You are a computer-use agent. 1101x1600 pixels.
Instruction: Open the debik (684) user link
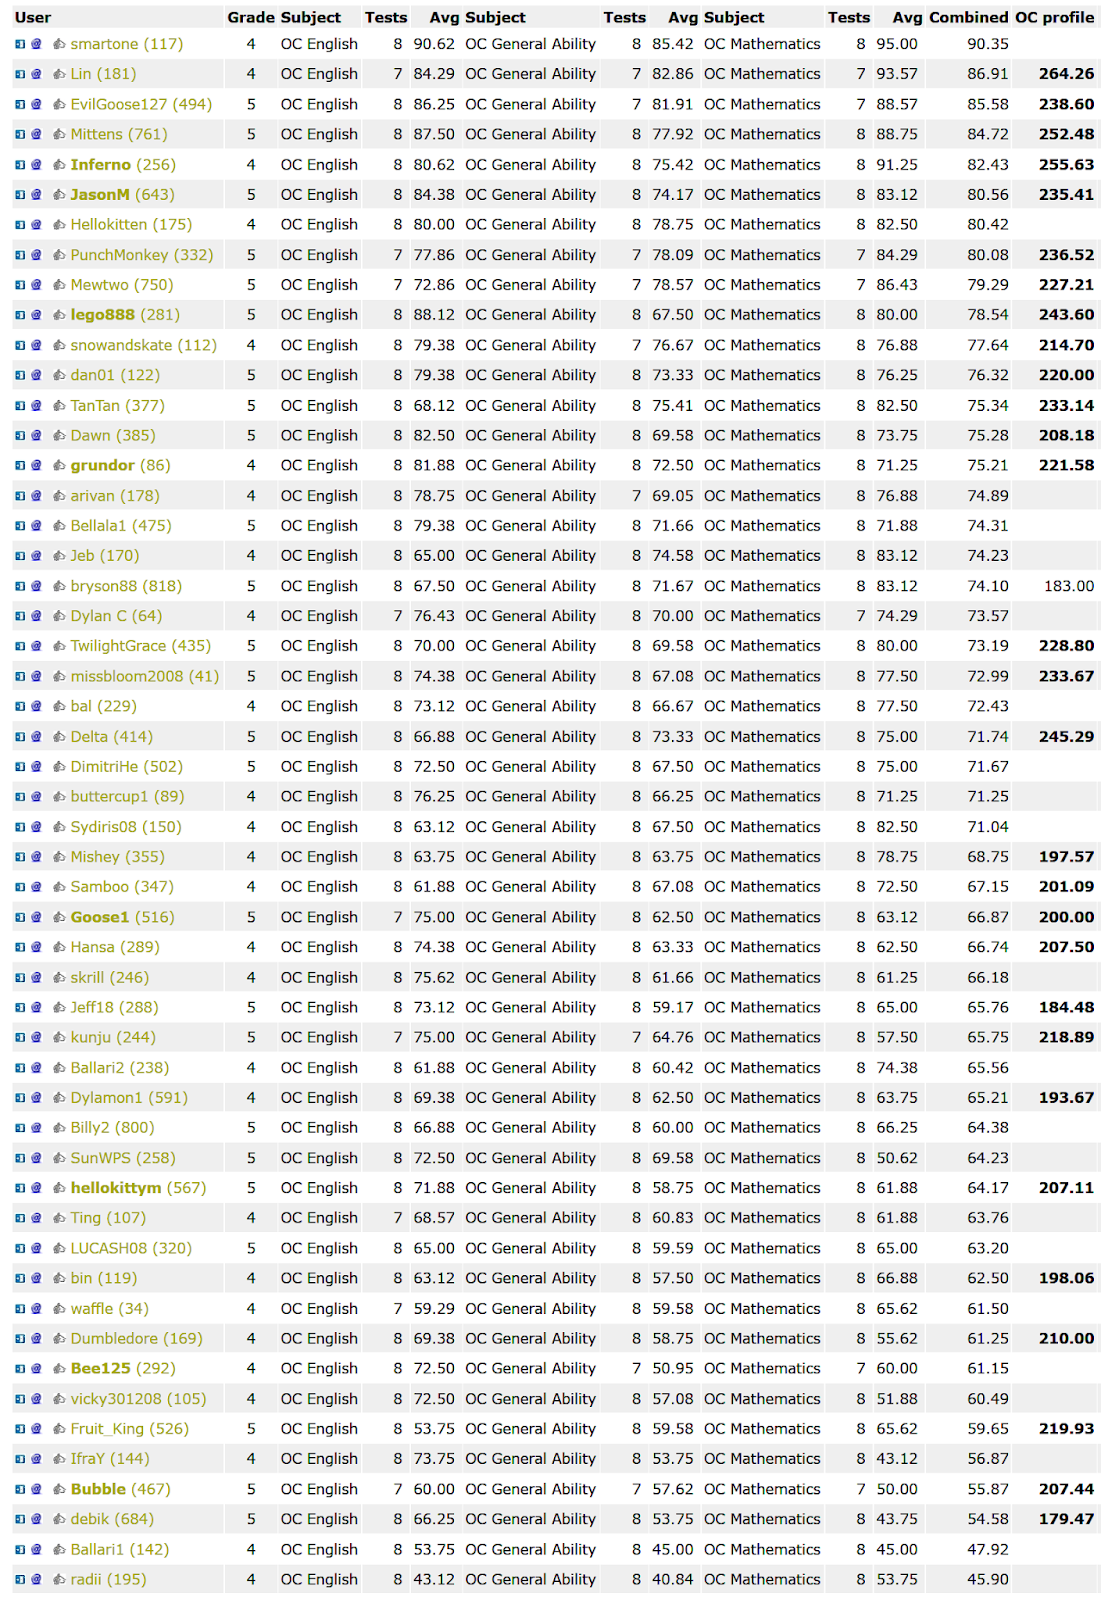coord(112,1519)
